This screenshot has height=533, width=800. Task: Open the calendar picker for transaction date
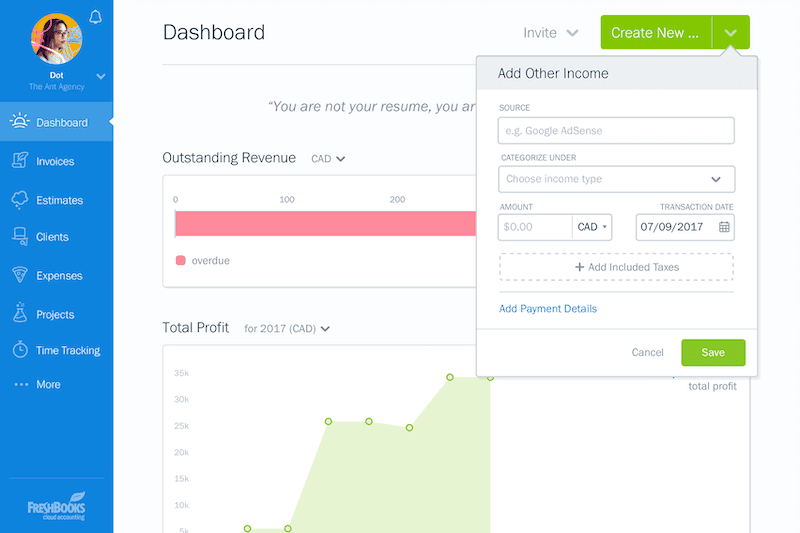[x=724, y=227]
